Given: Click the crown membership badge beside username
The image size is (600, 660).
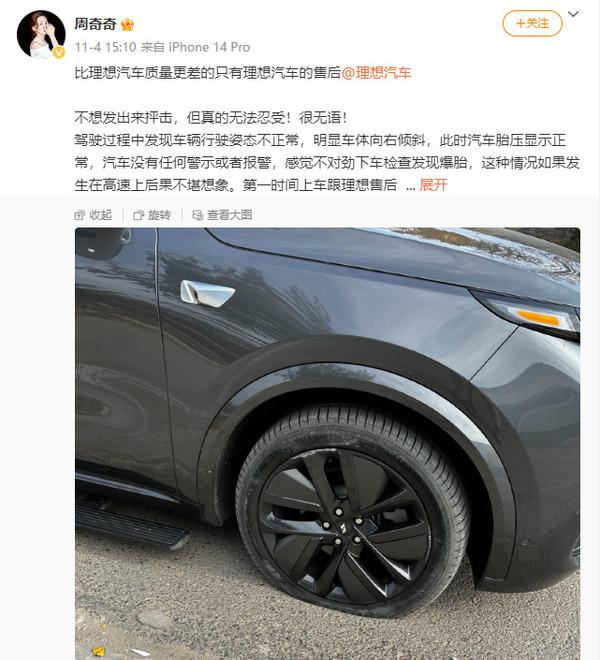Looking at the screenshot, I should (127, 24).
